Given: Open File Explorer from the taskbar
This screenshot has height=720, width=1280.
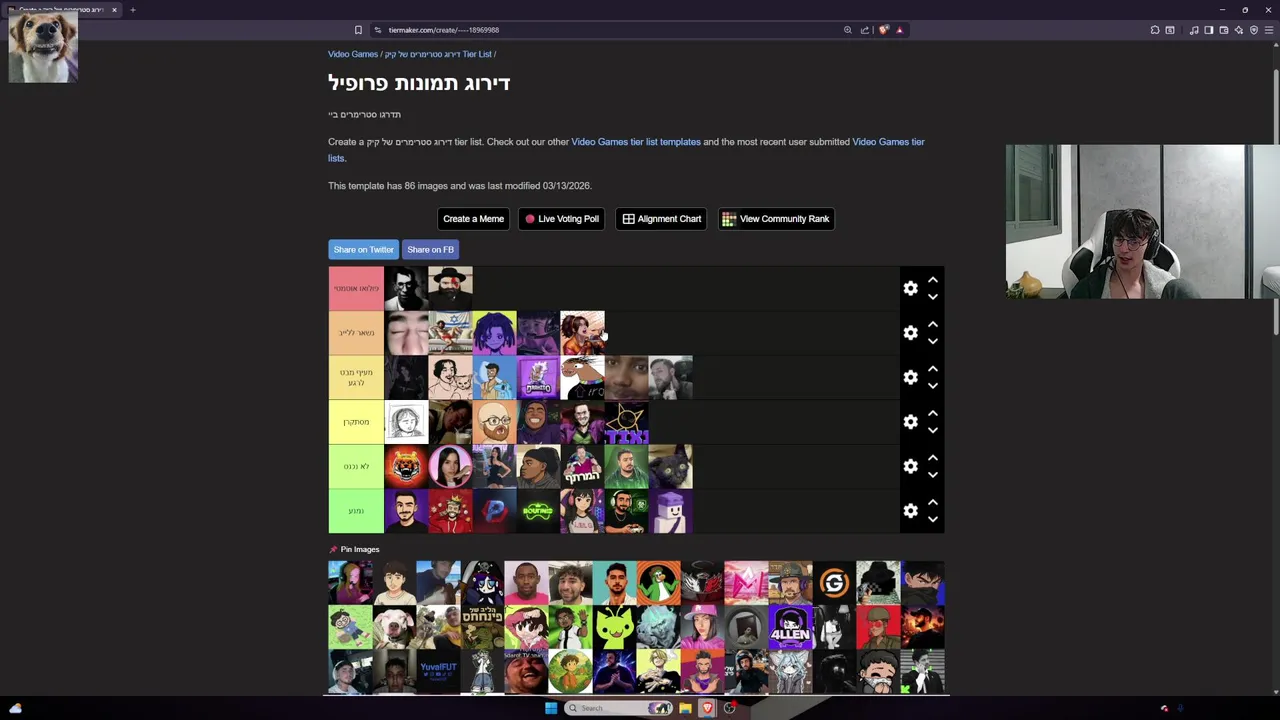Looking at the screenshot, I should (x=685, y=708).
